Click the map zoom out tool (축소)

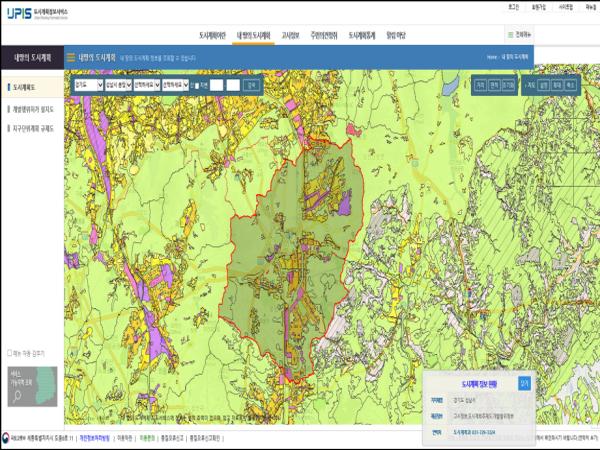coord(571,86)
